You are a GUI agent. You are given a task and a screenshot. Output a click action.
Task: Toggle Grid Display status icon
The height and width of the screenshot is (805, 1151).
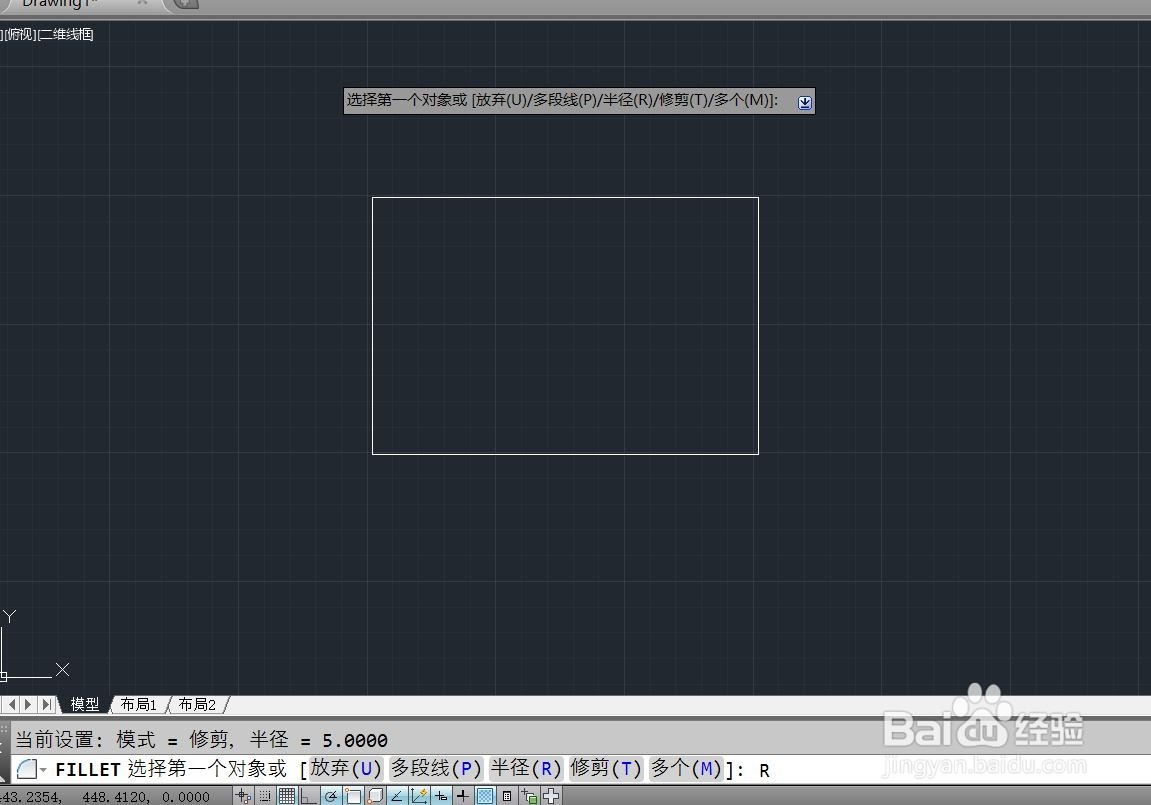coord(287,795)
